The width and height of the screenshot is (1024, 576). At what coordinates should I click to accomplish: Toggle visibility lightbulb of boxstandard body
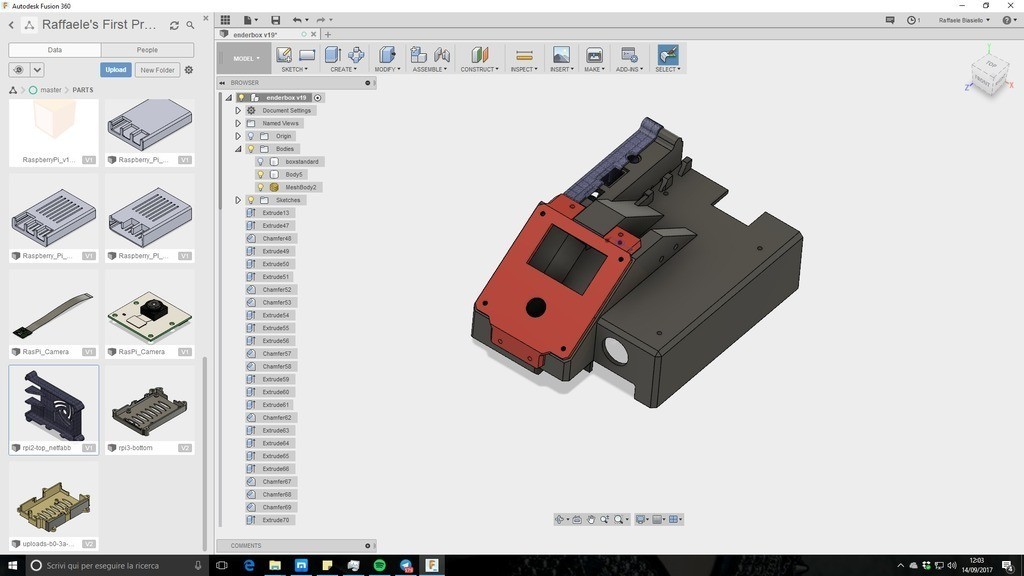[x=261, y=161]
